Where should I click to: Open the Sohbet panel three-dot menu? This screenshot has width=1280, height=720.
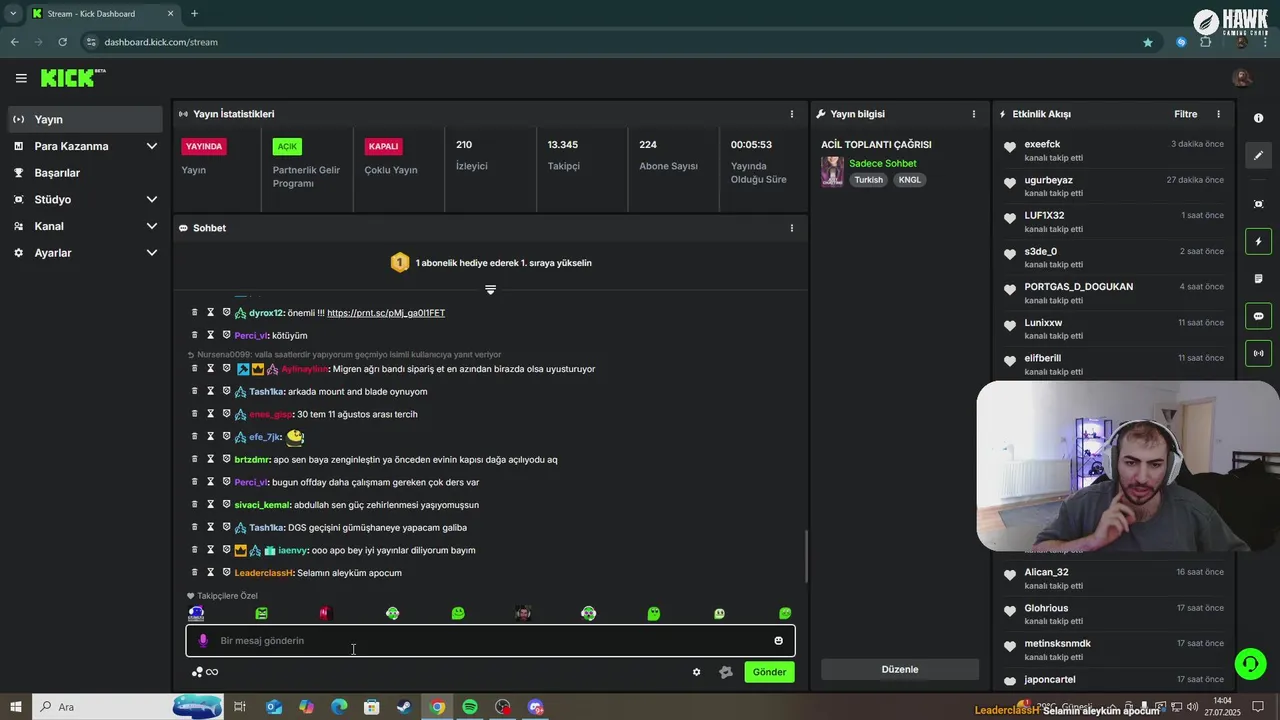coord(792,228)
